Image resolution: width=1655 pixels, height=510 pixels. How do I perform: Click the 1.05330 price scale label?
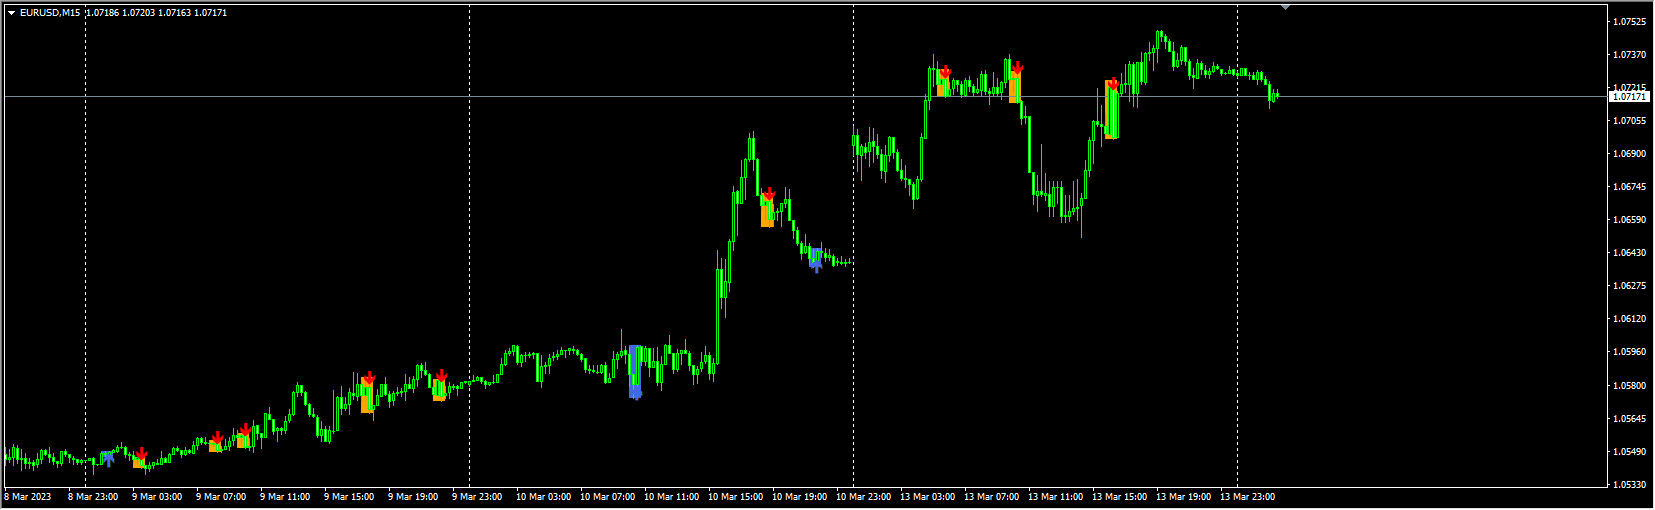[x=1629, y=485]
